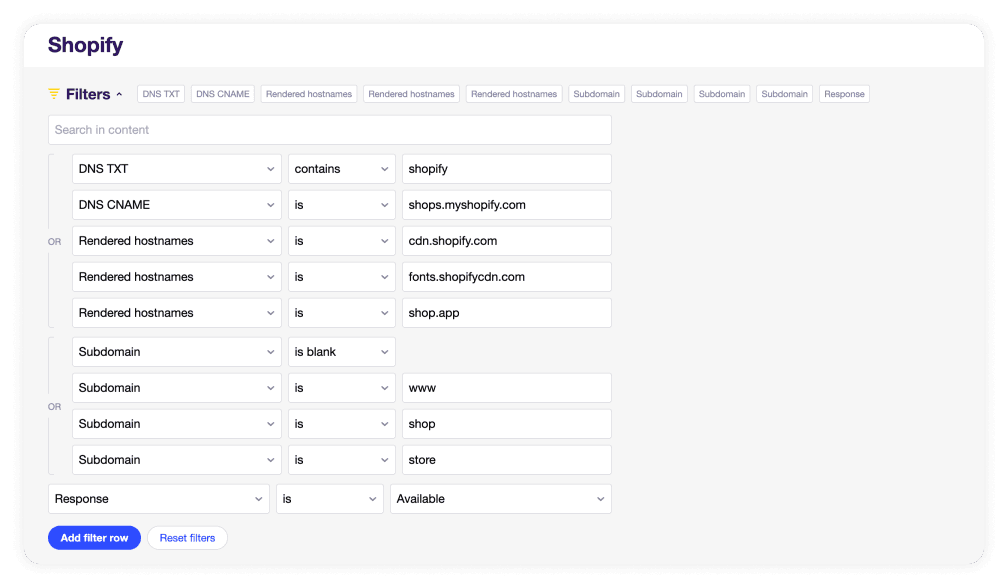Screen dimensions: 1008x588
Task: Click the Reset filters button
Action: (187, 538)
